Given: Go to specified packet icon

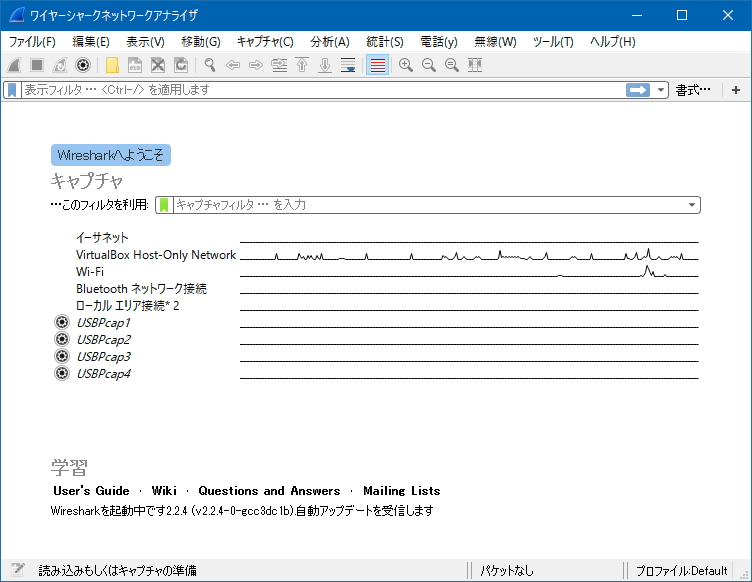Looking at the screenshot, I should 279,65.
